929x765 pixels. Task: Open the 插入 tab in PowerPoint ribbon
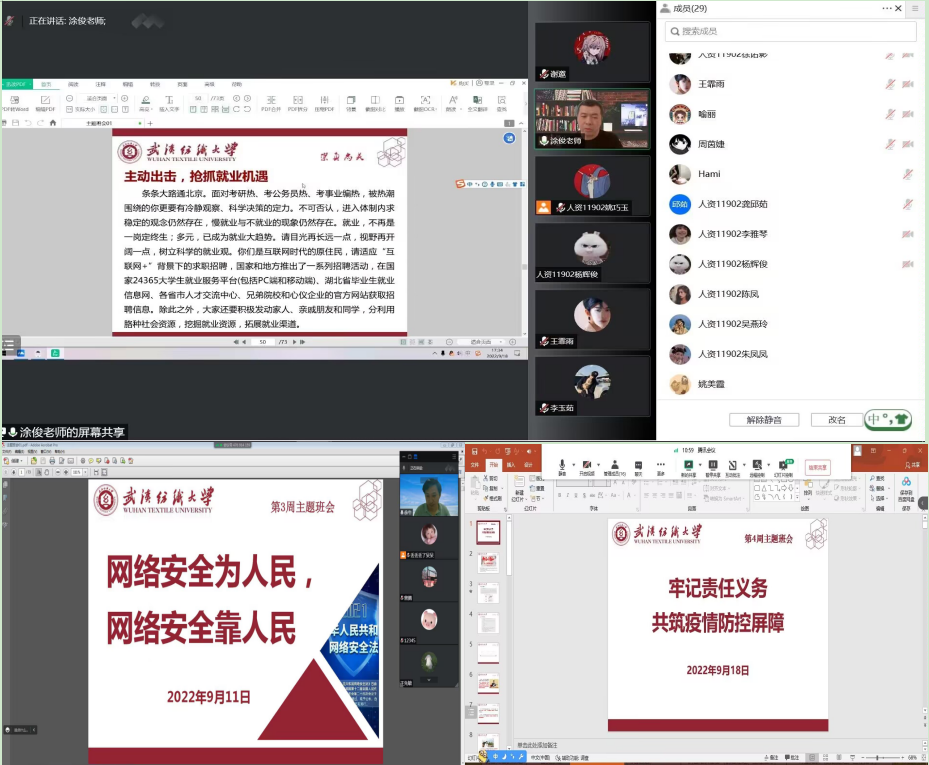point(511,465)
